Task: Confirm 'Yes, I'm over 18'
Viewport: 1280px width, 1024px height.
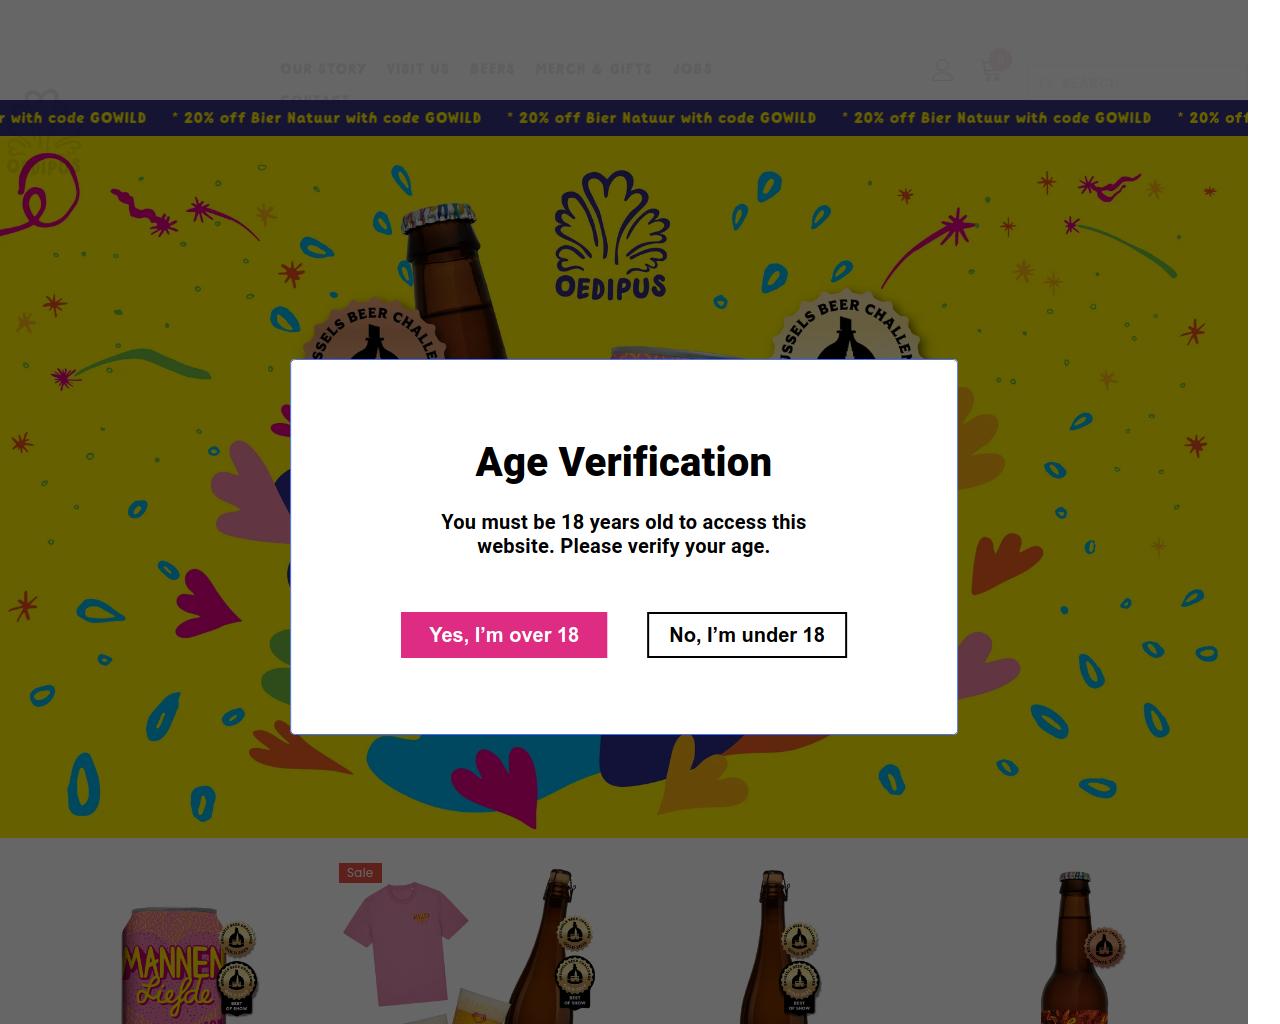Action: [x=504, y=635]
